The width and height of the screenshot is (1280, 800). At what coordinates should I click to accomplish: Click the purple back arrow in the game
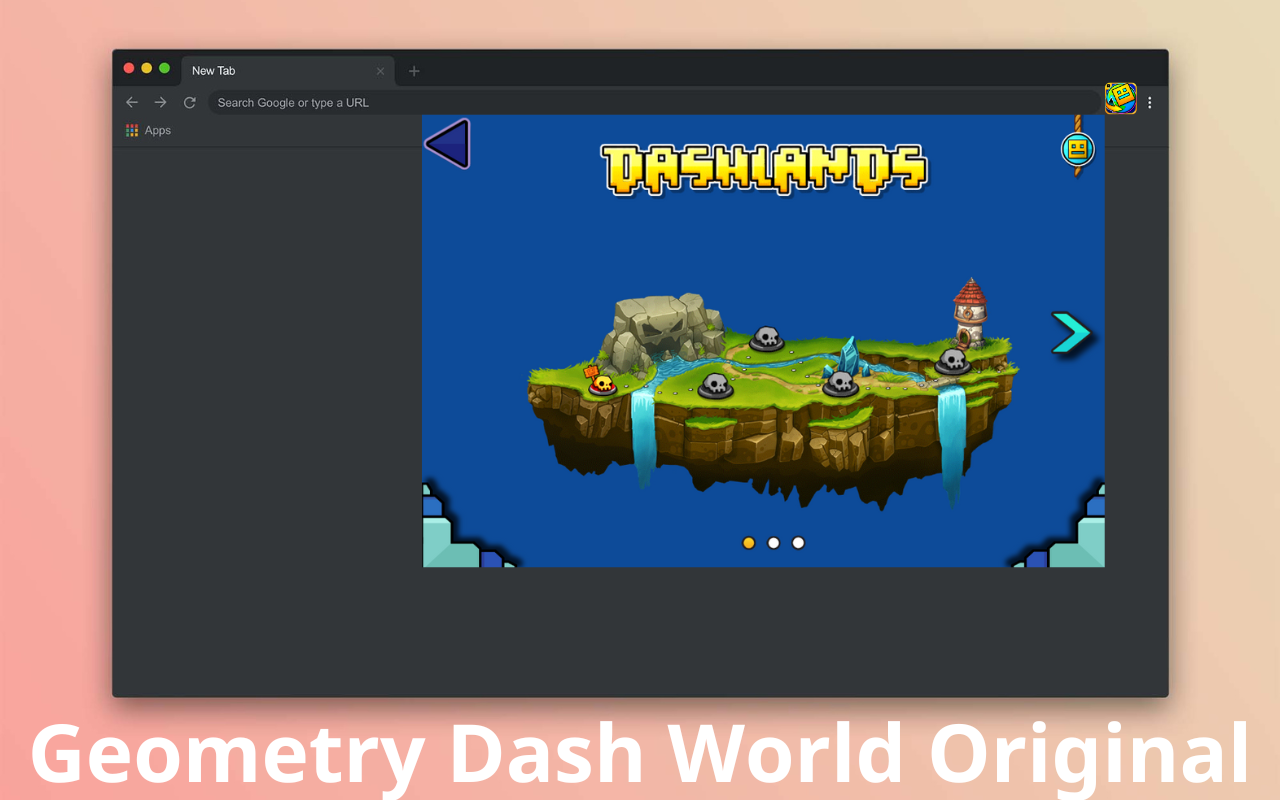[446, 143]
